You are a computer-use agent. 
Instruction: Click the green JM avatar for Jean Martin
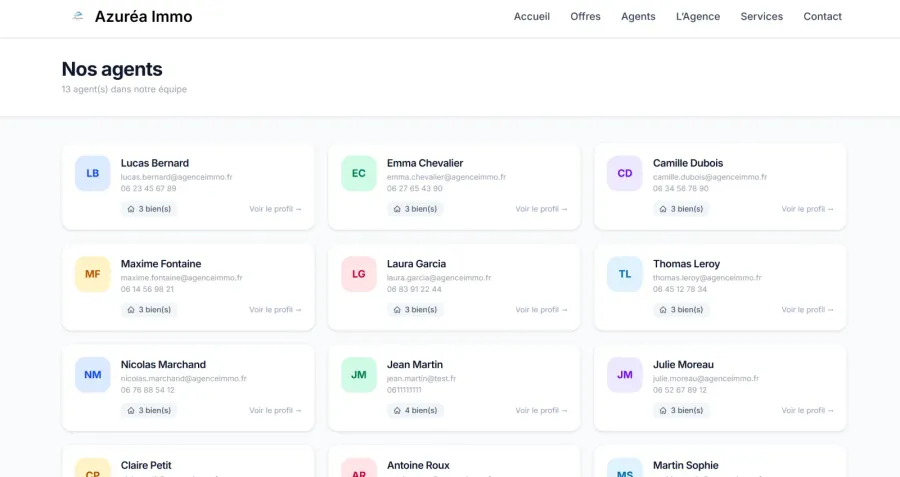coord(359,375)
